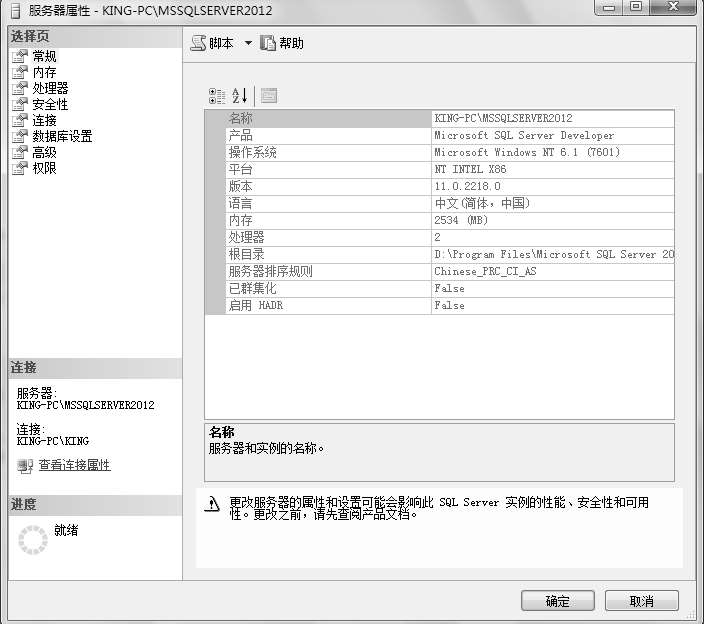Open the 数据库设置 page

click(62, 136)
